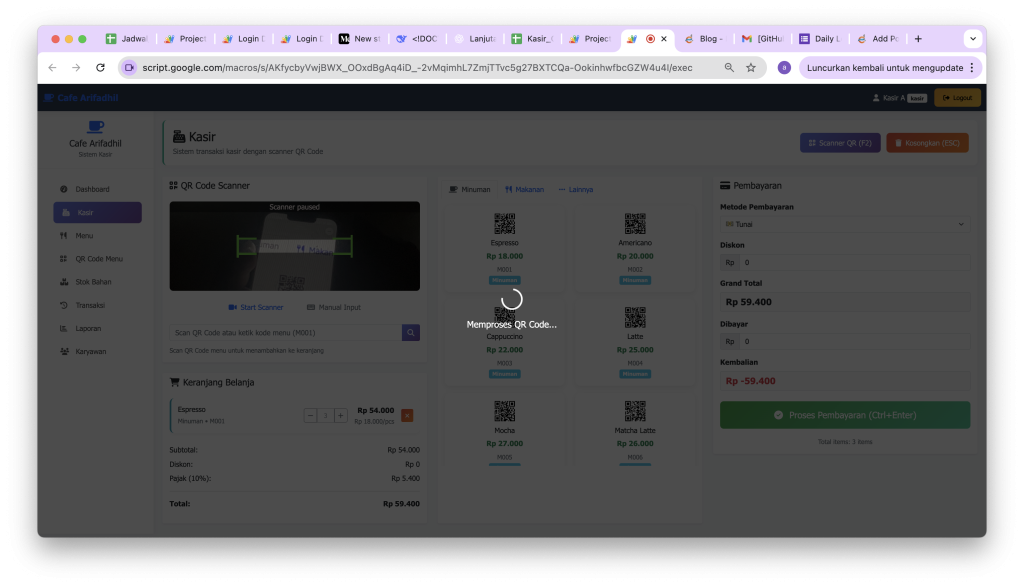Bookmark page with the star icon
Screen dimensions: 1024x587
751,68
